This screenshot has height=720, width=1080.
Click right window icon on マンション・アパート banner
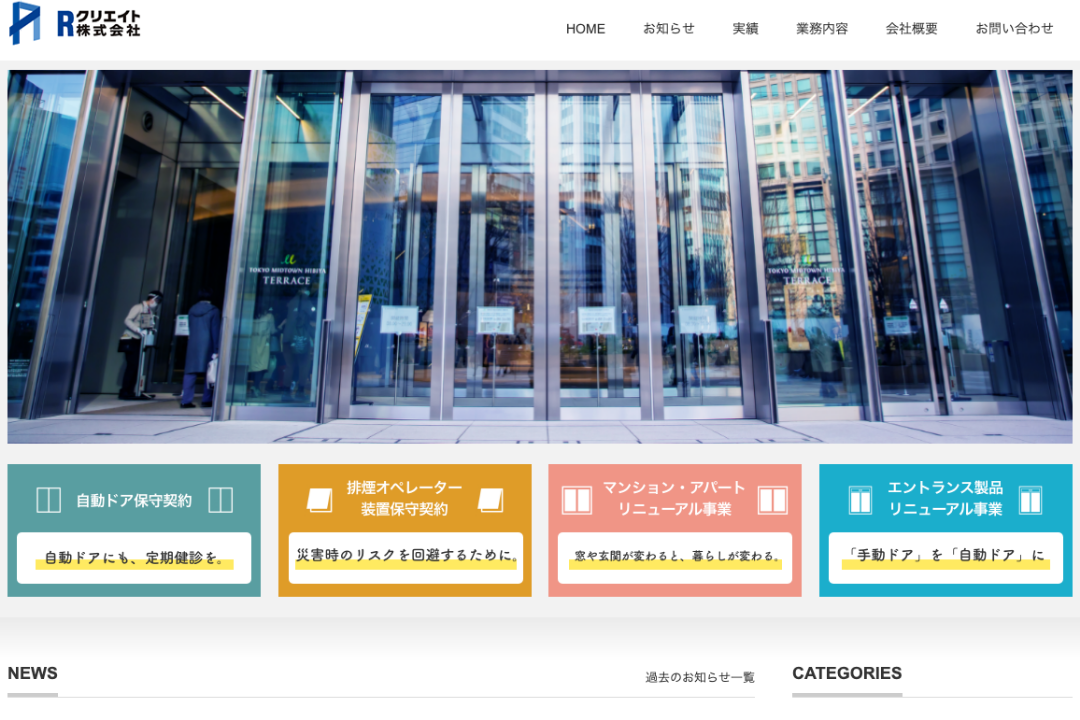[772, 499]
